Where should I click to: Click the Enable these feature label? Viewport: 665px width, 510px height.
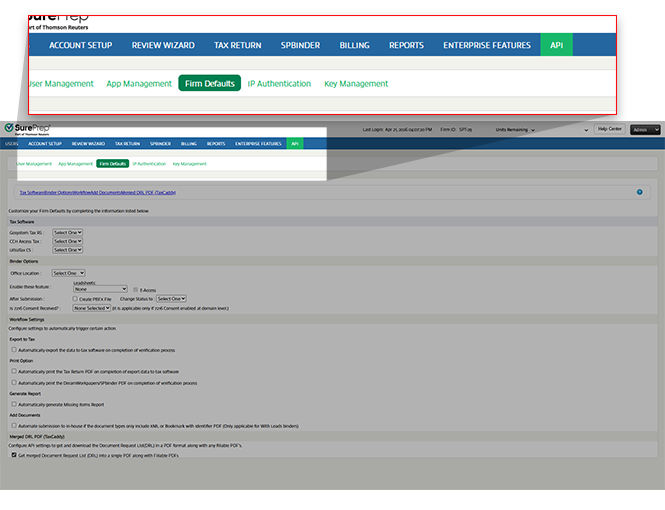pyautogui.click(x=29, y=287)
